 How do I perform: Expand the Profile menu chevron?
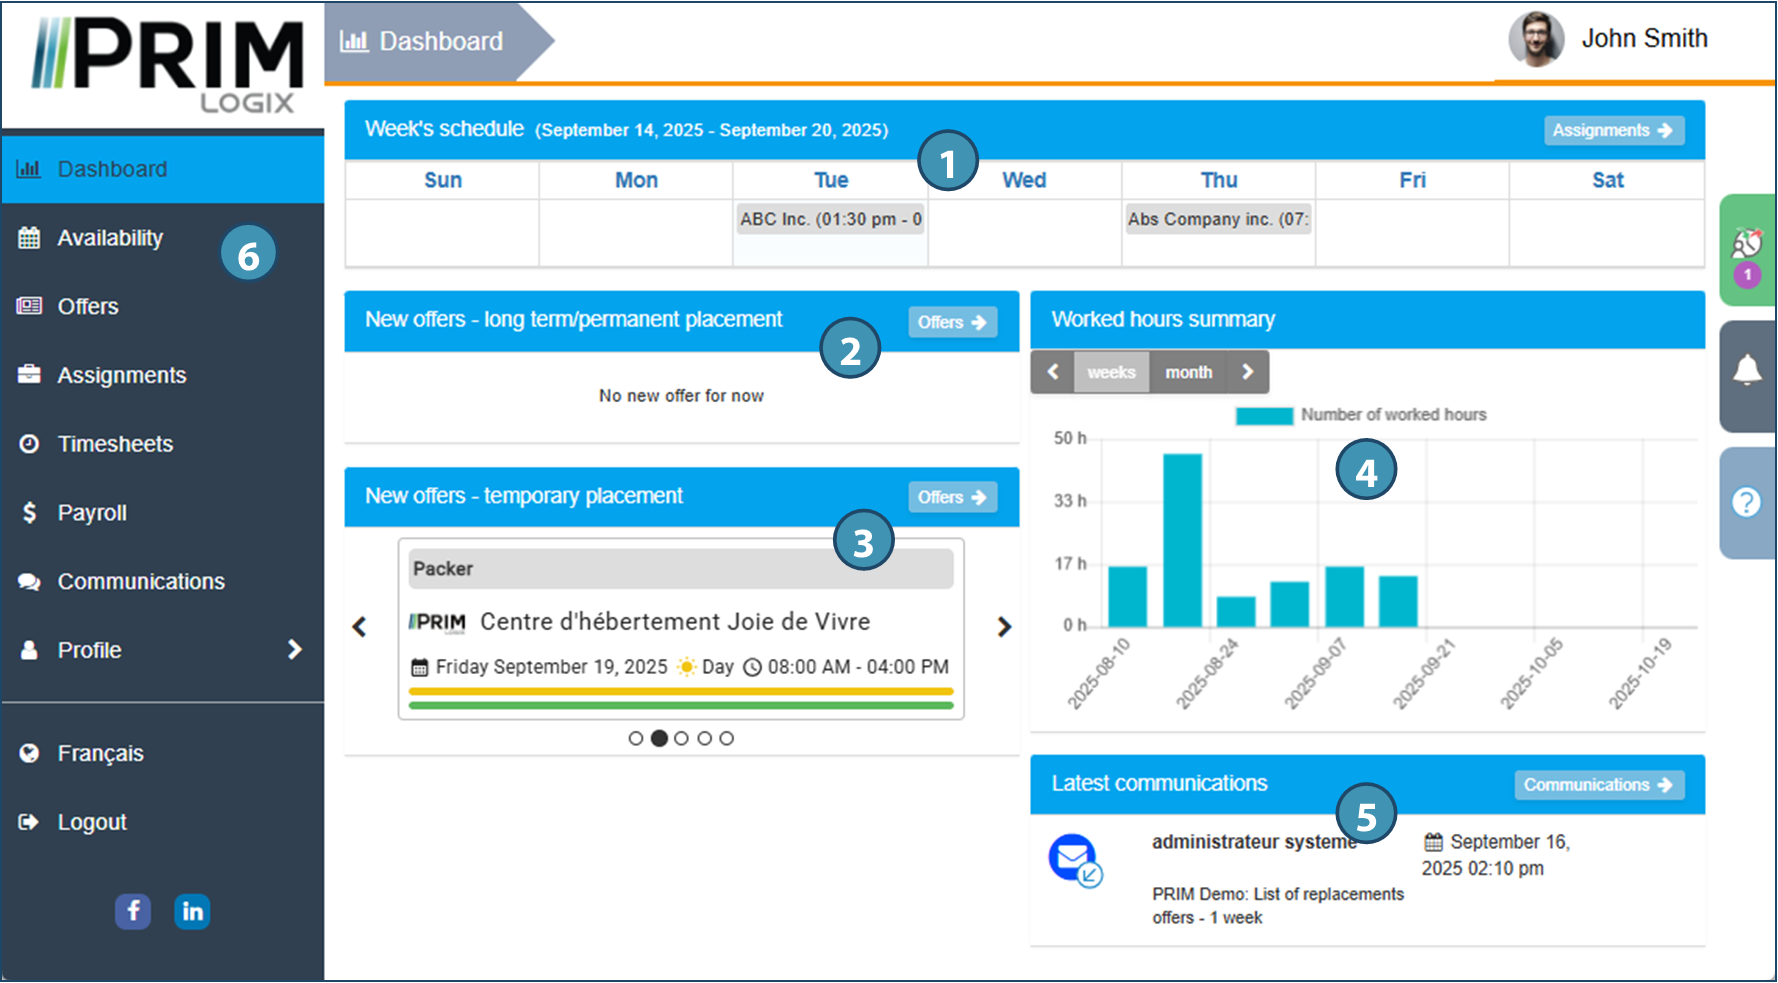coord(294,650)
